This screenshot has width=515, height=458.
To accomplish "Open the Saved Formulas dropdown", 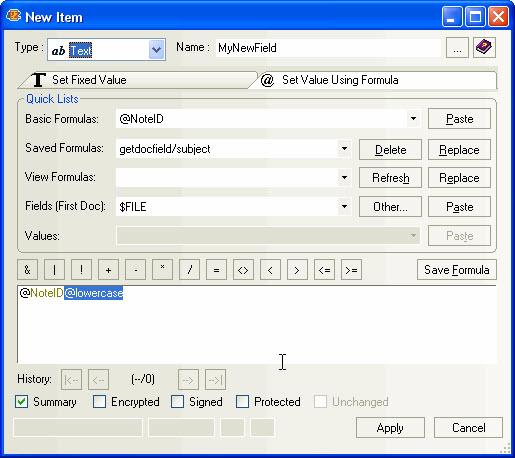I will [345, 148].
